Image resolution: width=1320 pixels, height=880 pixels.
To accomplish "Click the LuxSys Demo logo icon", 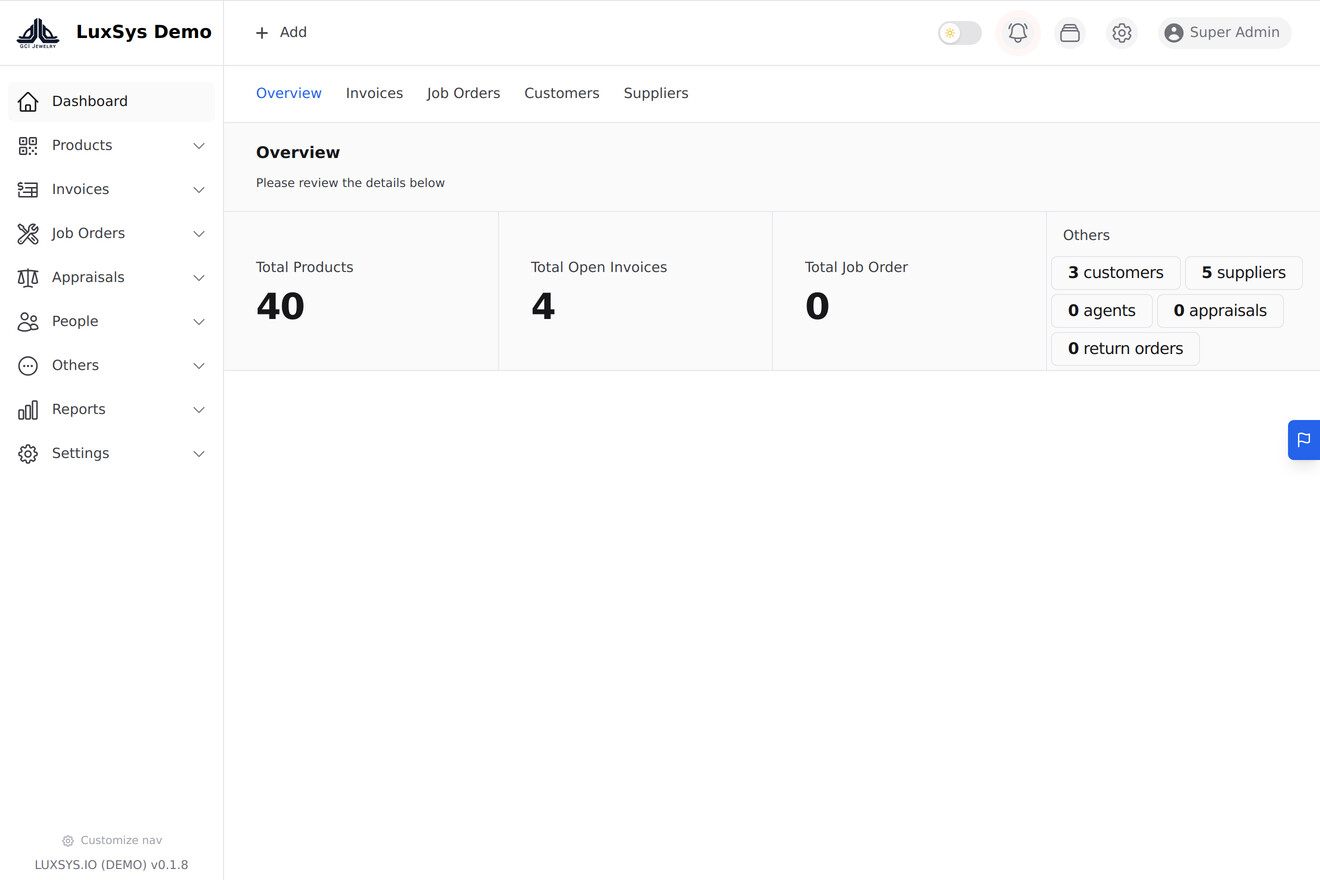I will (x=38, y=33).
